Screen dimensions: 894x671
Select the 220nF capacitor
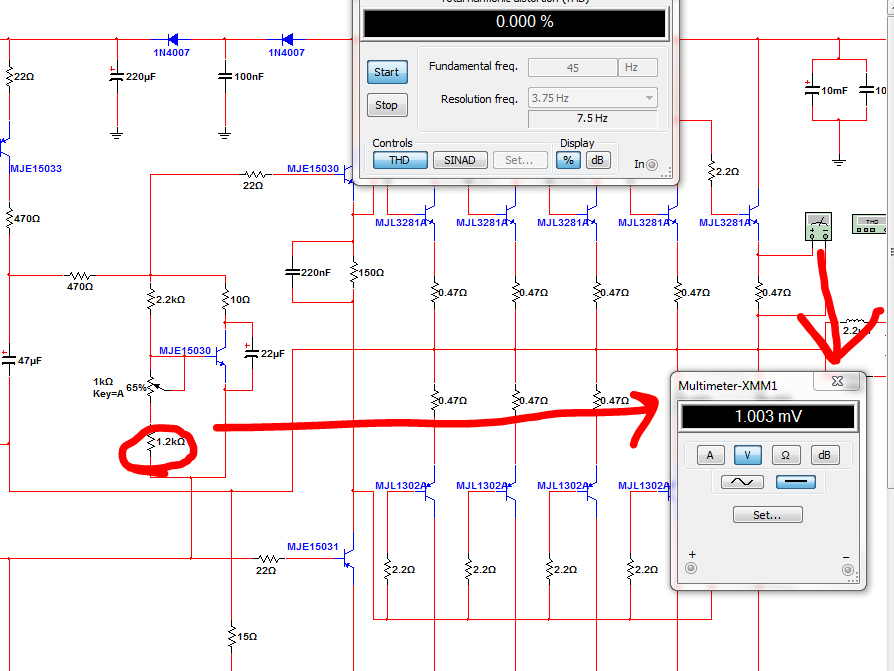tap(292, 273)
